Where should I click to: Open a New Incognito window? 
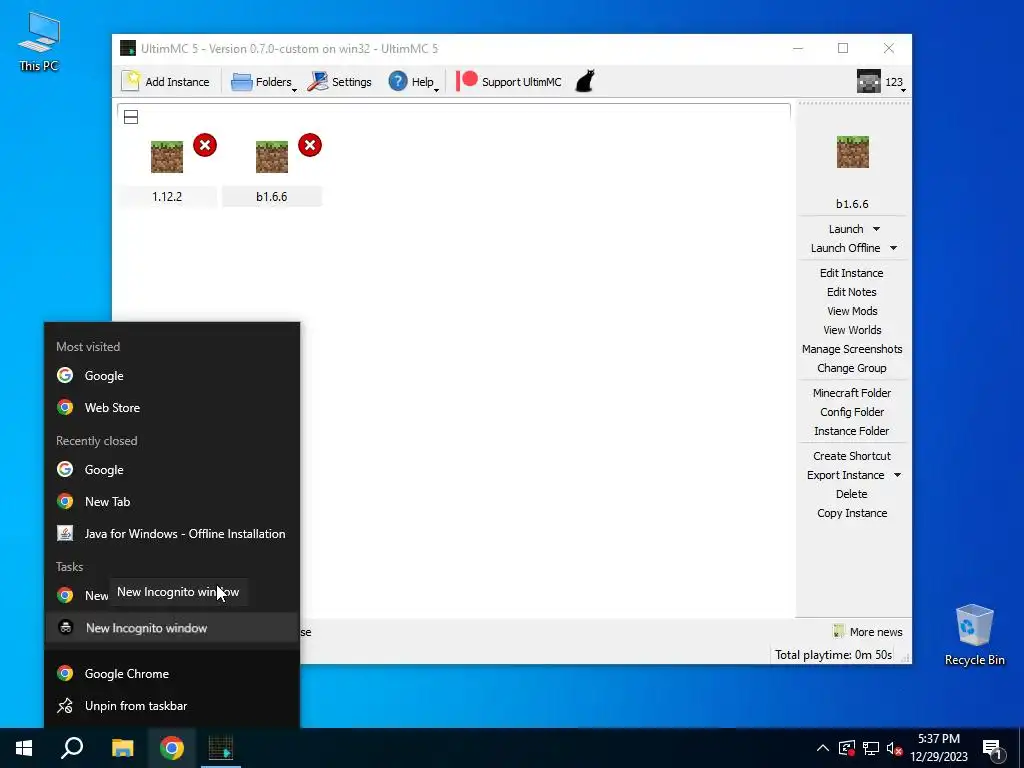point(172,628)
